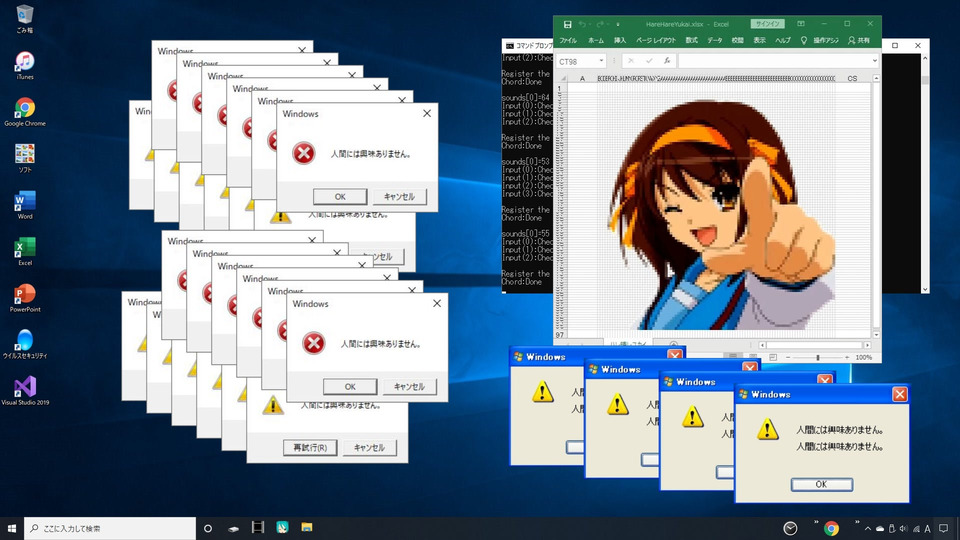Open the Visual Studio 2019 desktop icon
The height and width of the screenshot is (540, 960).
(x=25, y=386)
